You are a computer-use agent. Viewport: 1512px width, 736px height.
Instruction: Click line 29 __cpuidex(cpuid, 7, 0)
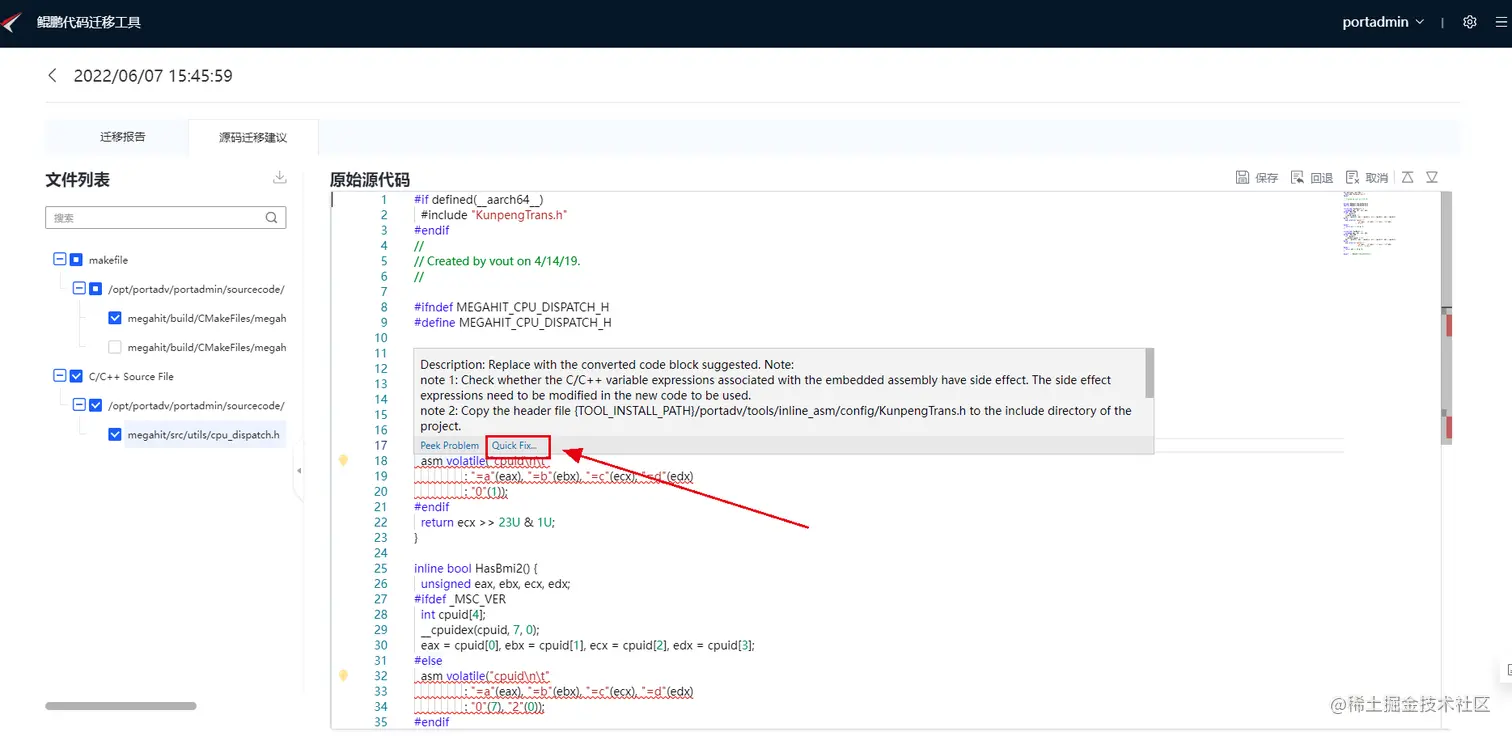tap(480, 630)
